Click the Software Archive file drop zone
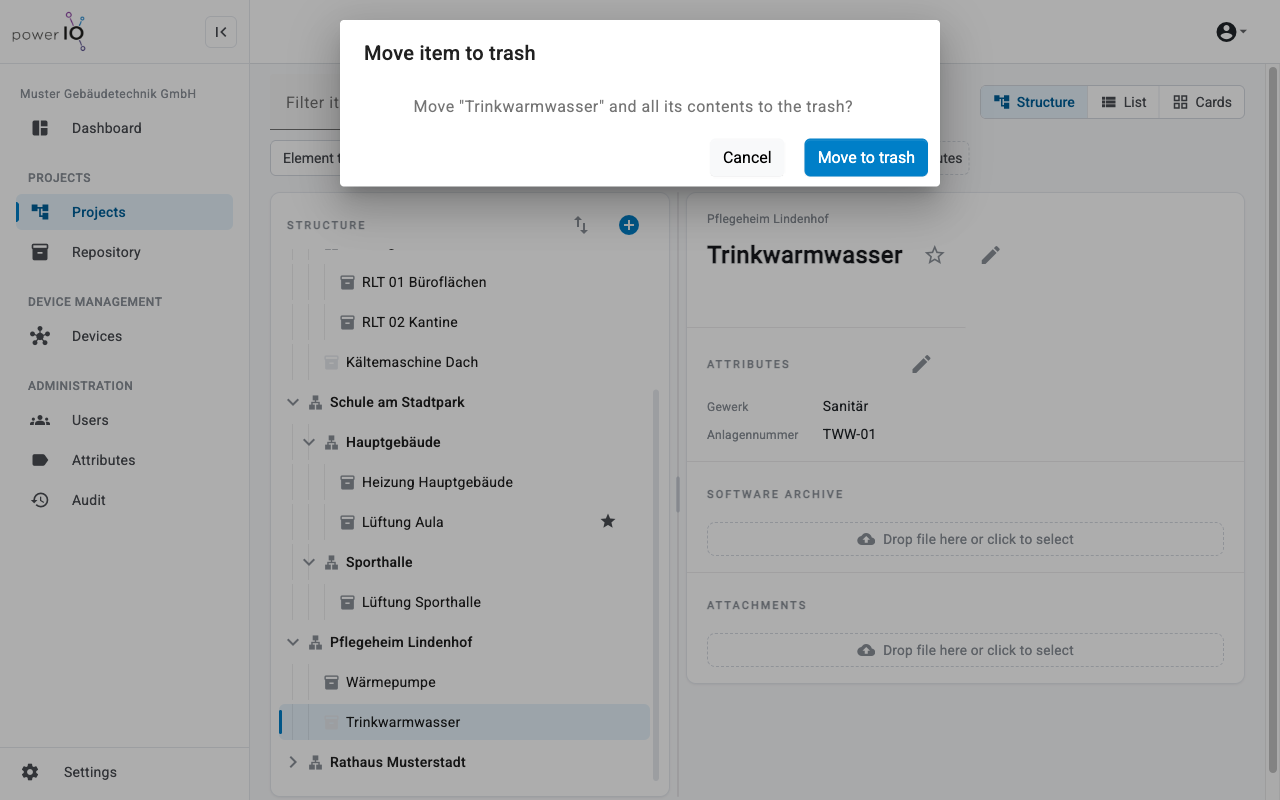The width and height of the screenshot is (1280, 800). (x=965, y=539)
